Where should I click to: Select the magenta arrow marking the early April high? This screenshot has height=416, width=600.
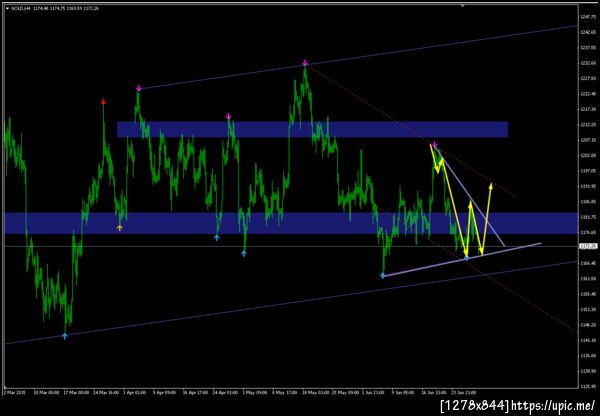pyautogui.click(x=139, y=88)
